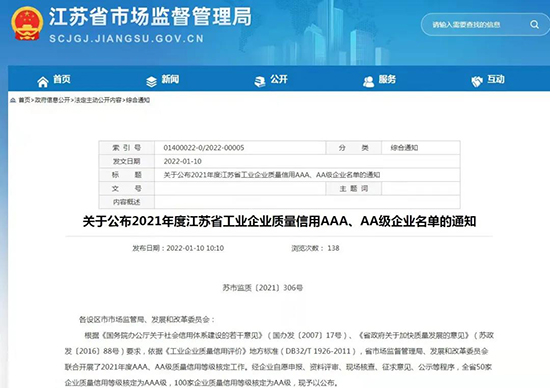The image size is (550, 388).
Task: Open the 公开 navigation tab
Action: pyautogui.click(x=271, y=80)
